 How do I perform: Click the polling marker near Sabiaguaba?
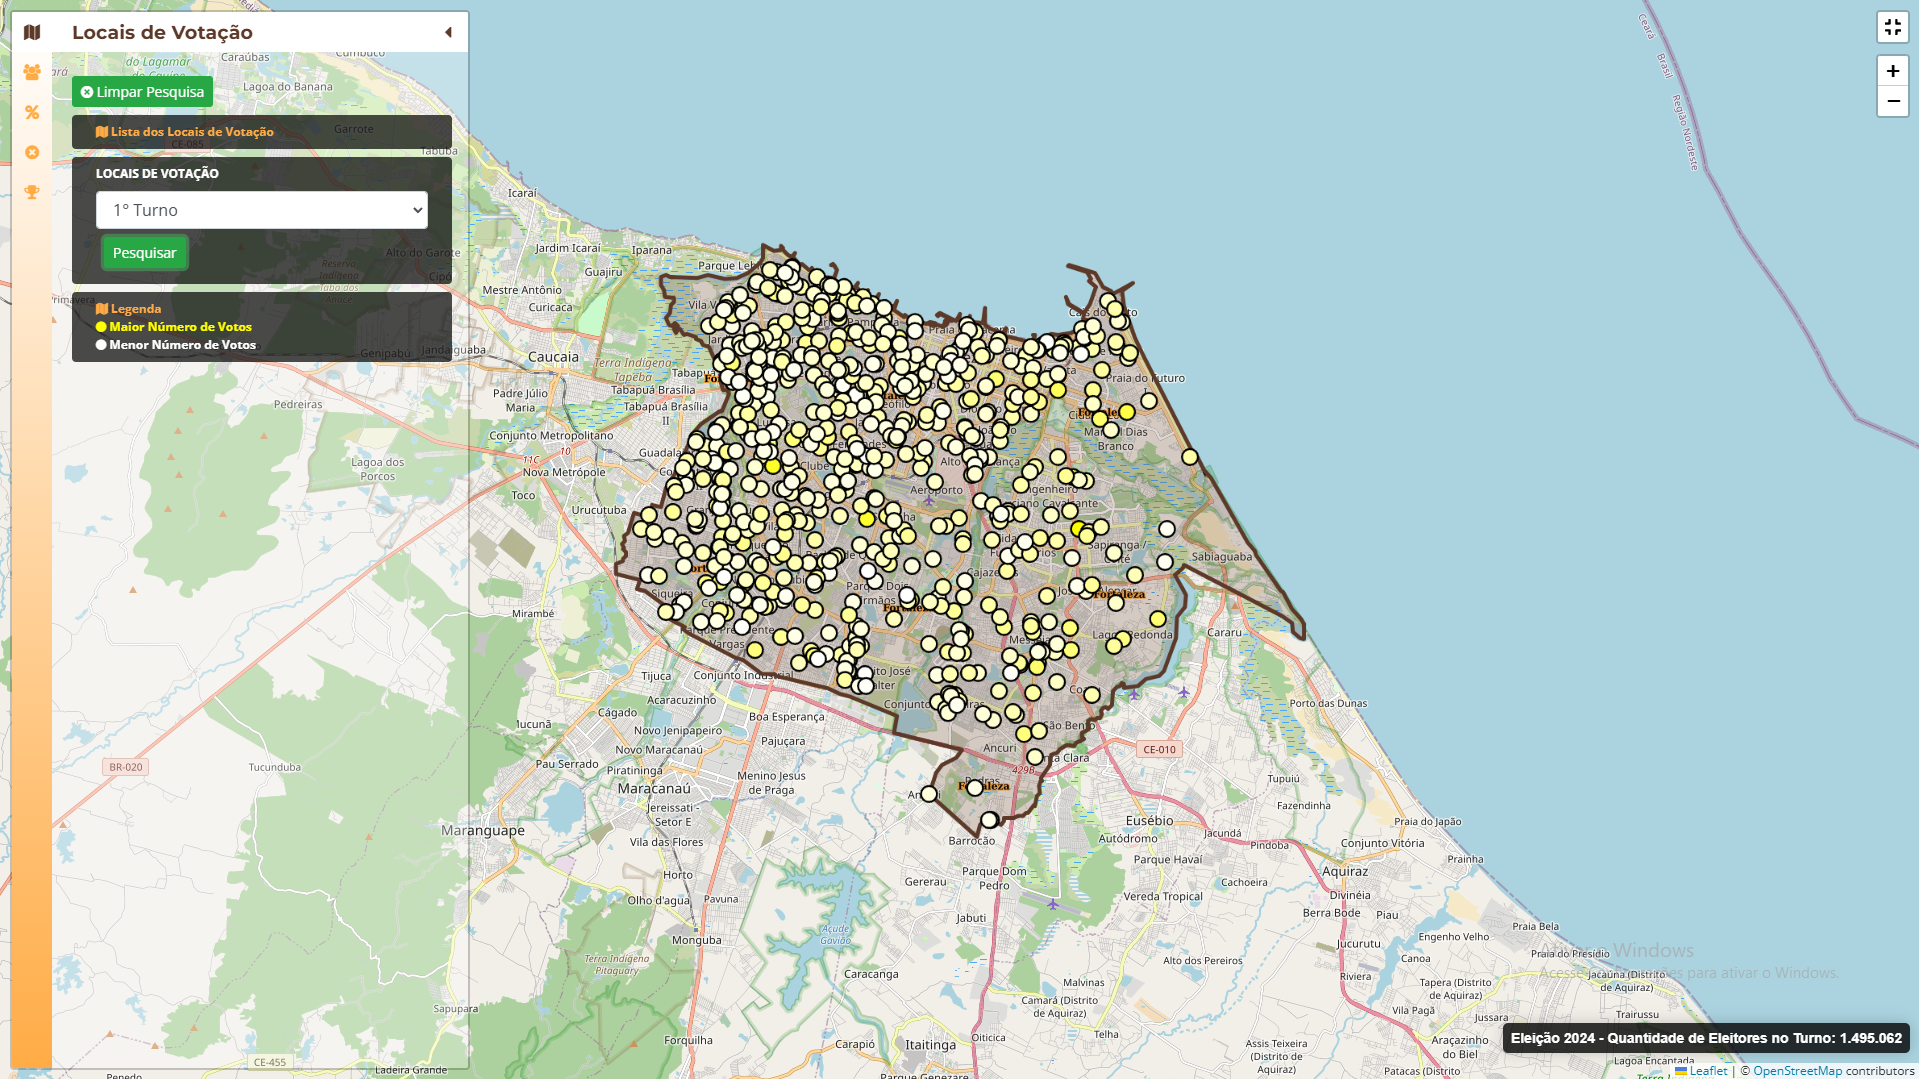1165,562
